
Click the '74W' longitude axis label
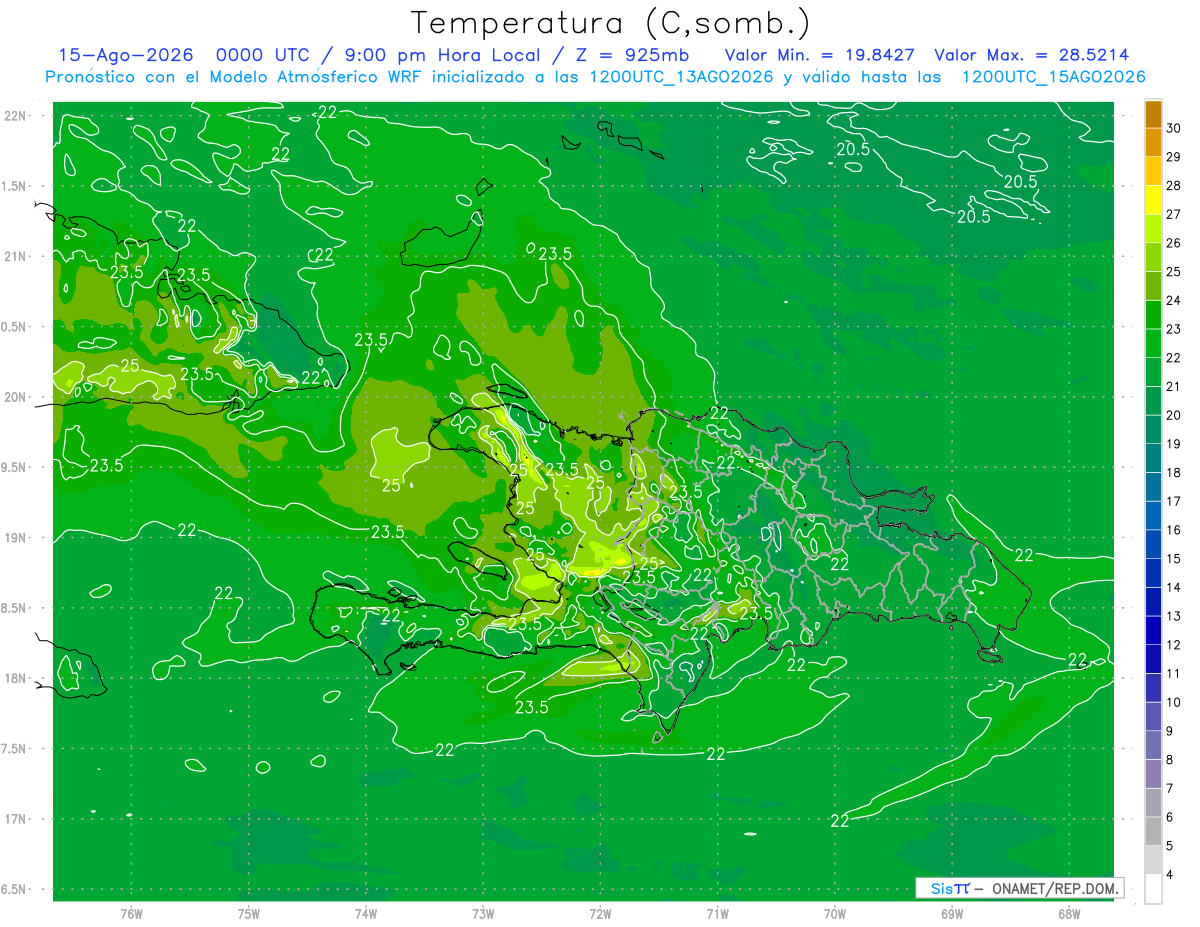(x=366, y=914)
